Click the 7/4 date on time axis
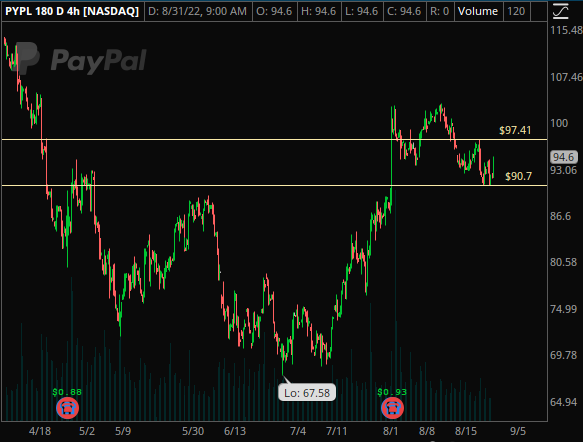 click(x=298, y=431)
